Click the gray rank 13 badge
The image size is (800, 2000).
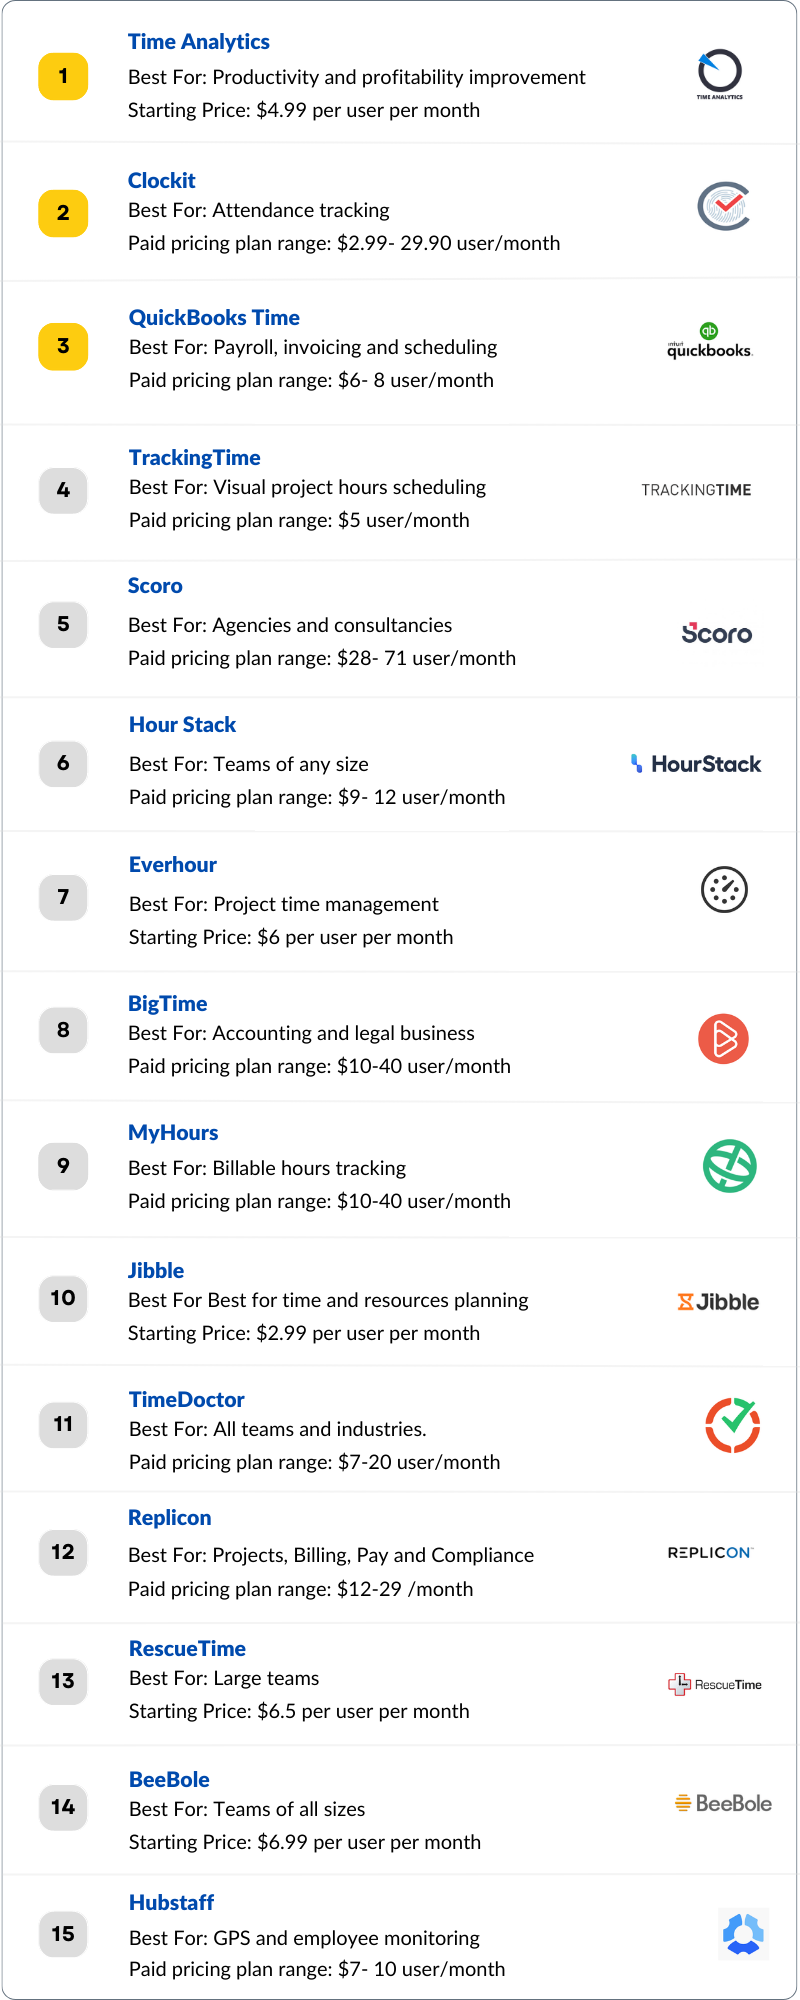[x=63, y=1681]
